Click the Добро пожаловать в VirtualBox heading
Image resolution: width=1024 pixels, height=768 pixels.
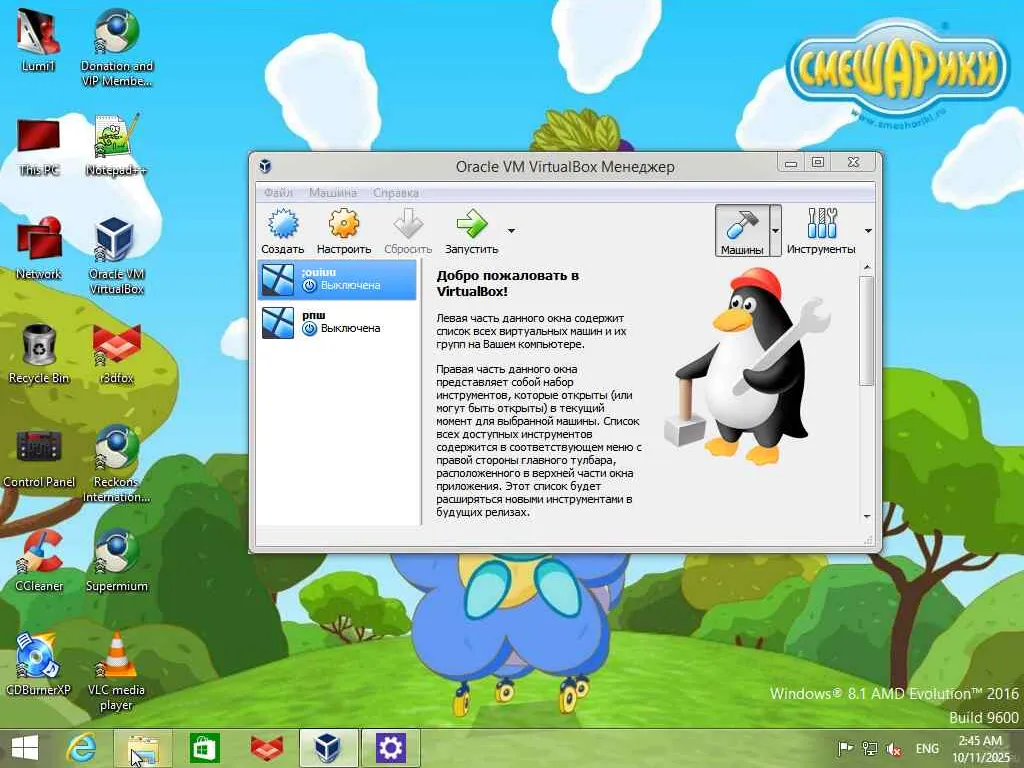(507, 283)
